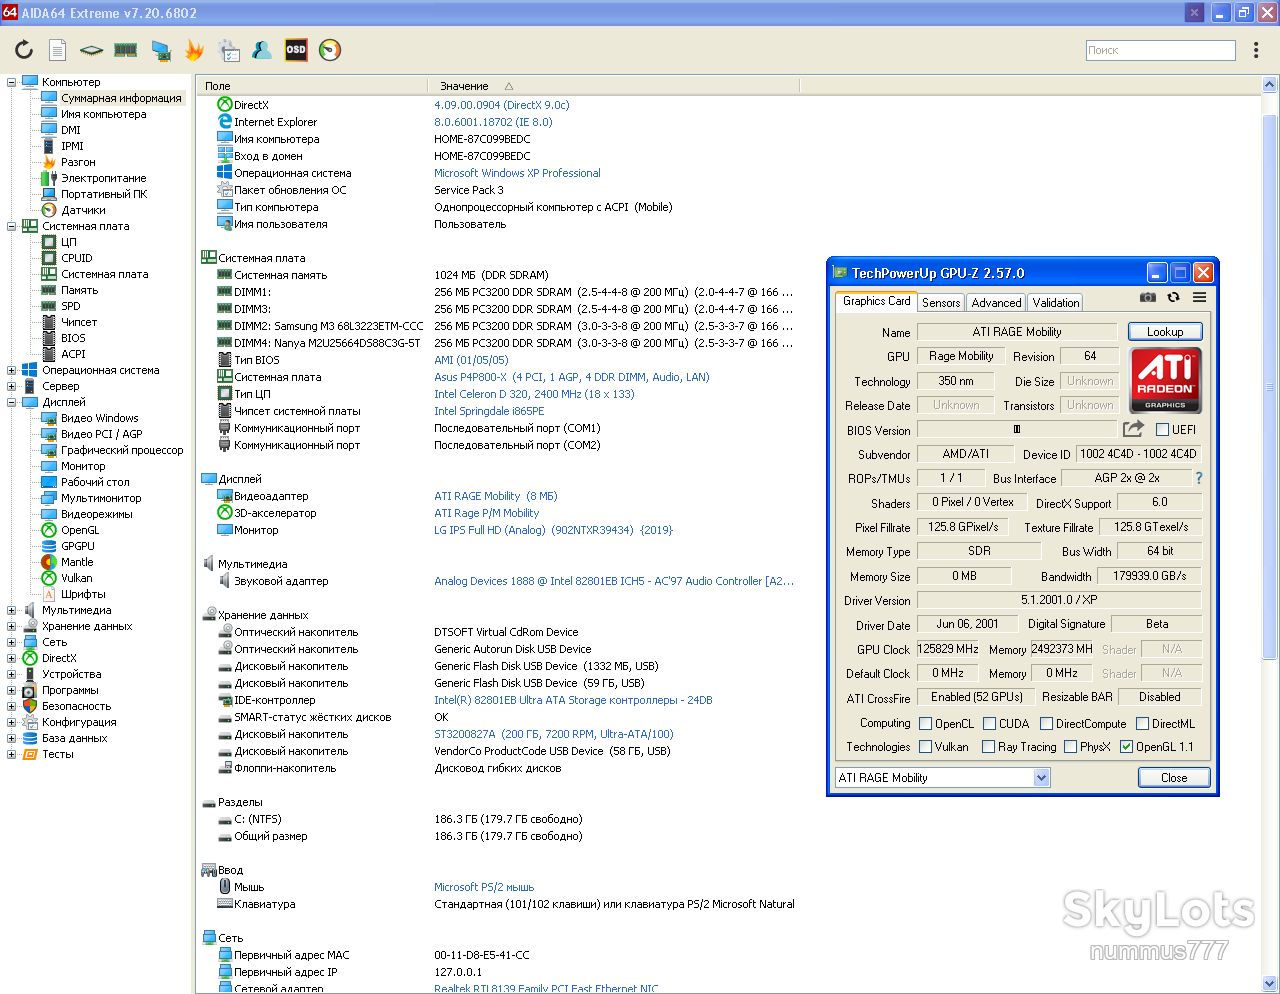The height and width of the screenshot is (994, 1280).
Task: Enable the OpenCL checkbox
Action: [925, 724]
